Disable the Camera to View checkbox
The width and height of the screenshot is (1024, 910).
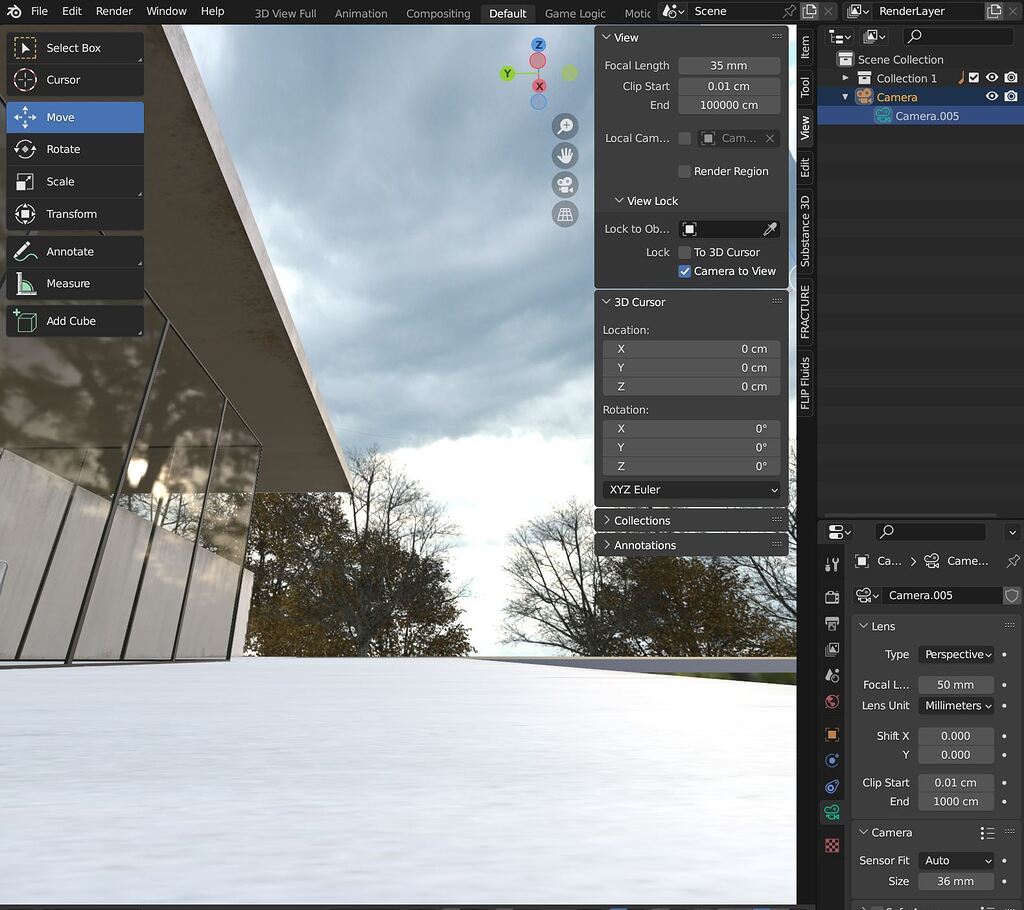point(686,271)
